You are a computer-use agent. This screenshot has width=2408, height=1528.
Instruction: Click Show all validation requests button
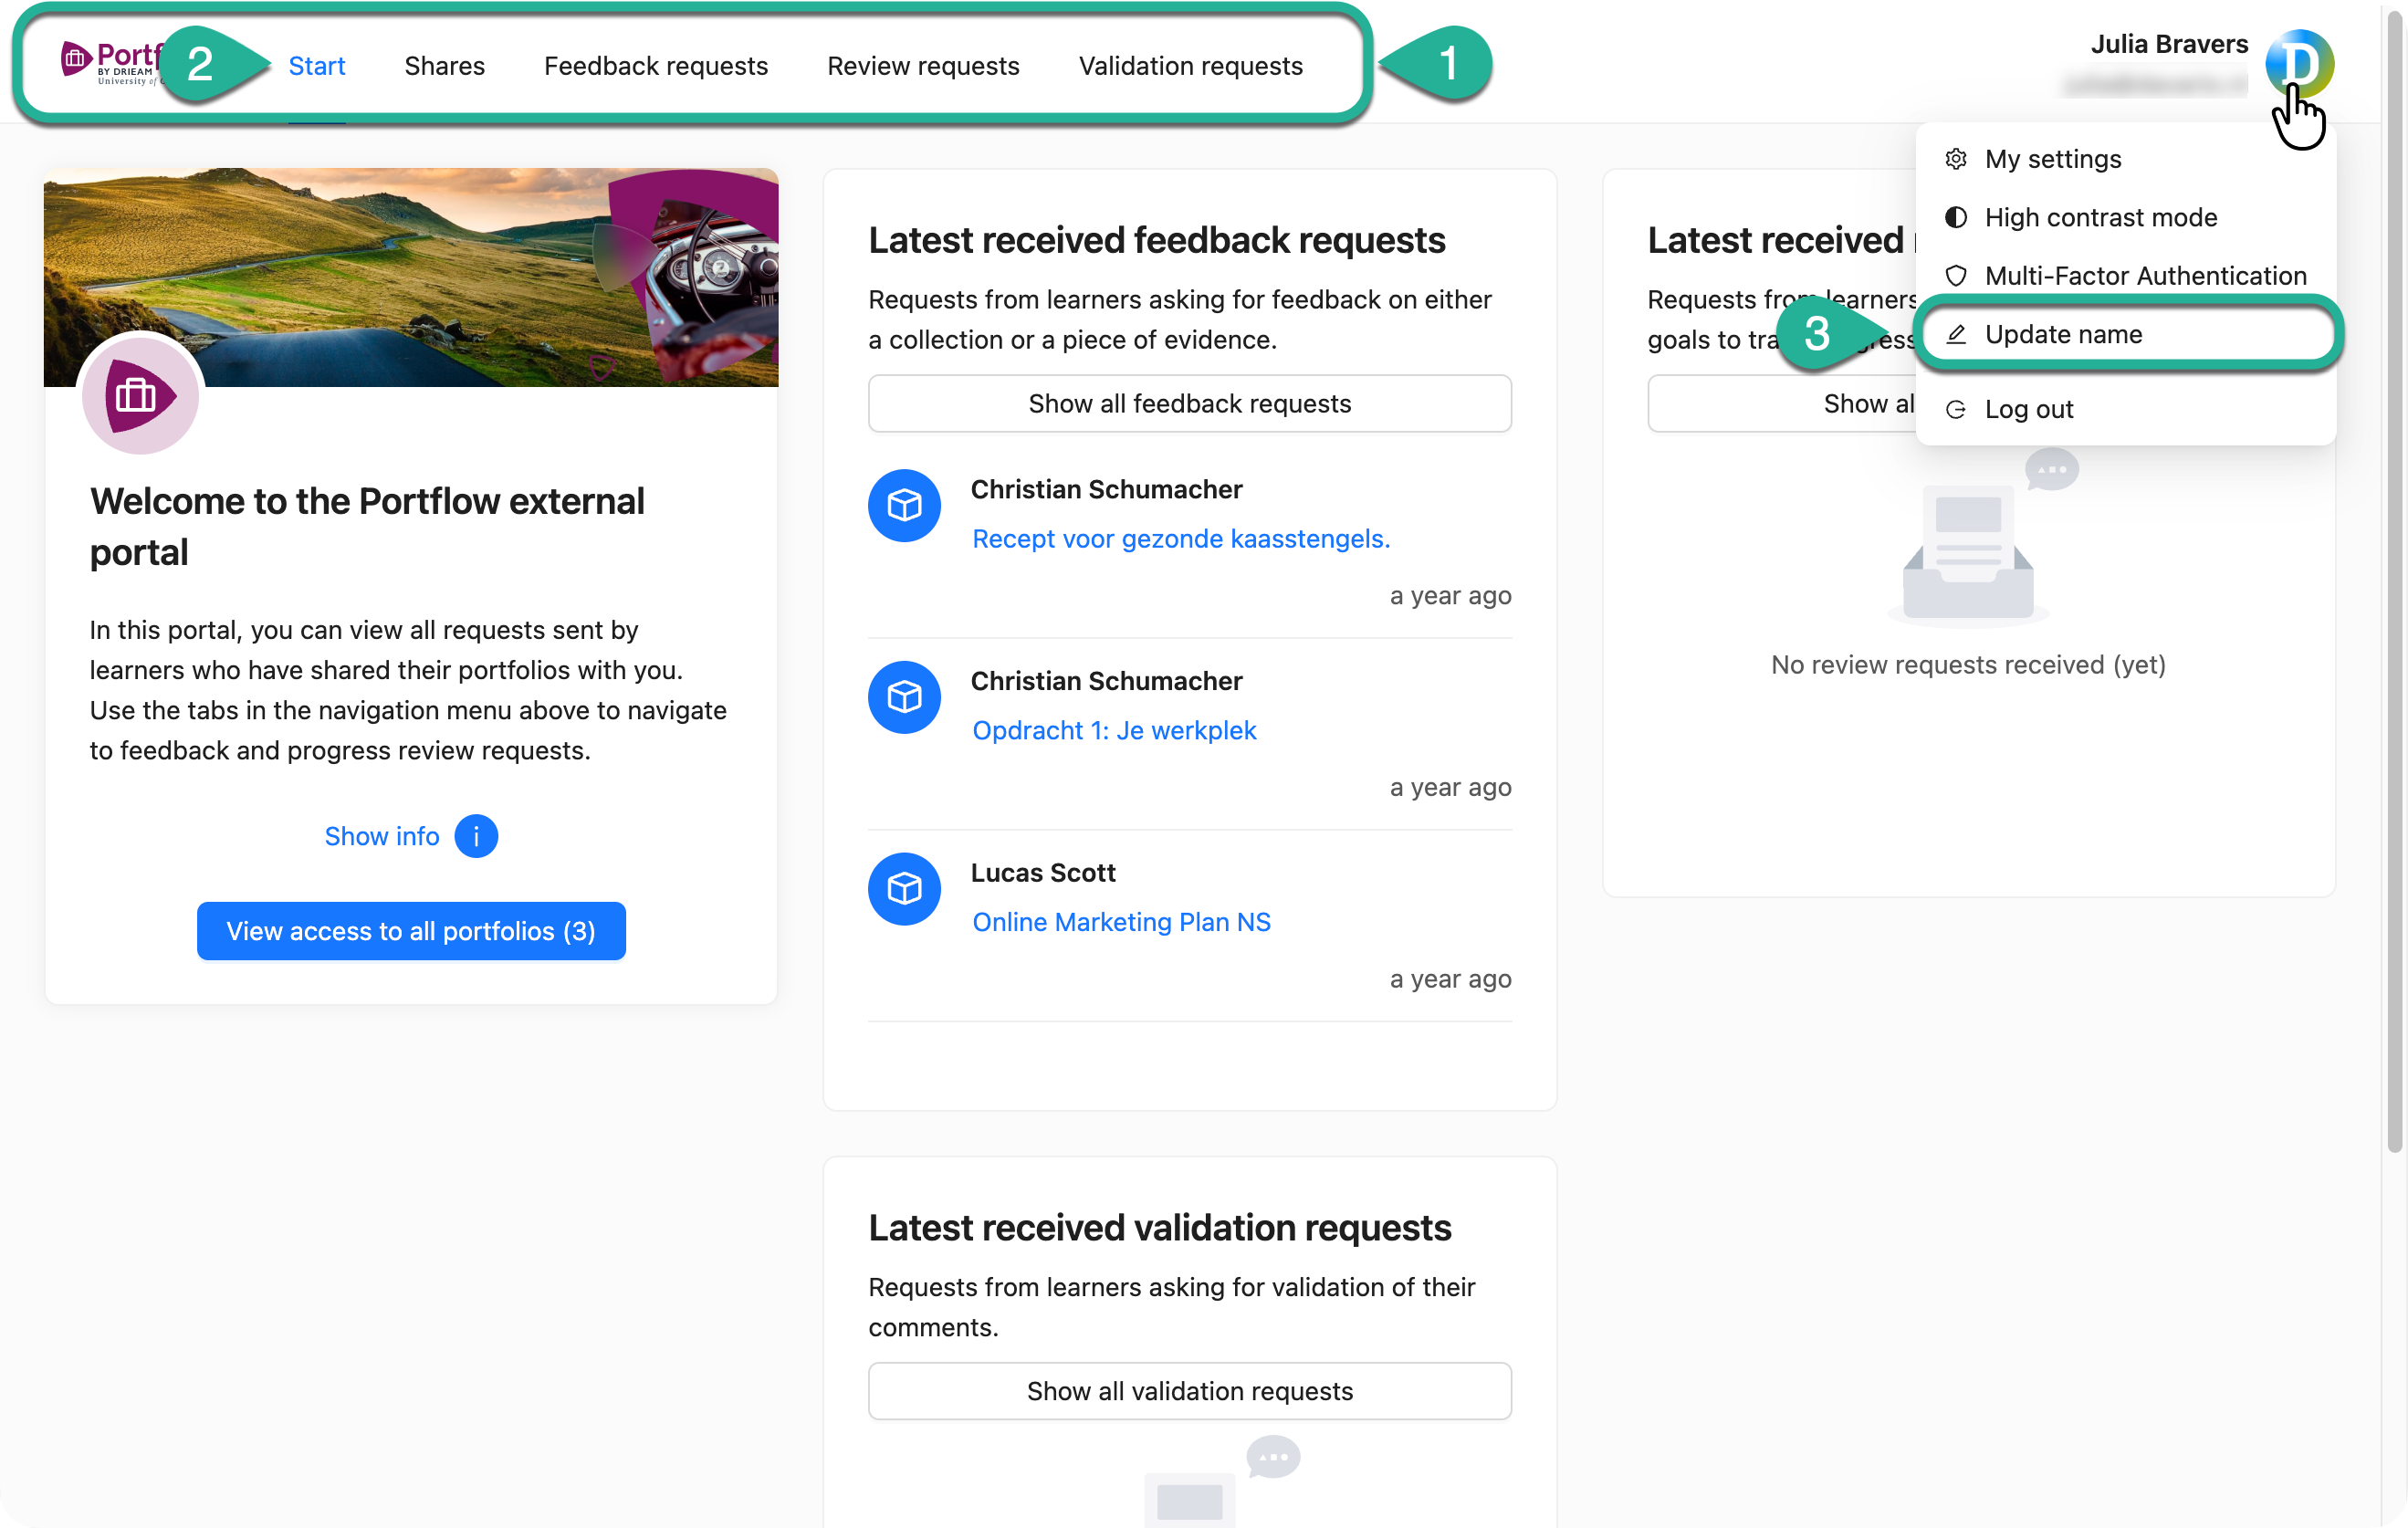pos(1189,1391)
